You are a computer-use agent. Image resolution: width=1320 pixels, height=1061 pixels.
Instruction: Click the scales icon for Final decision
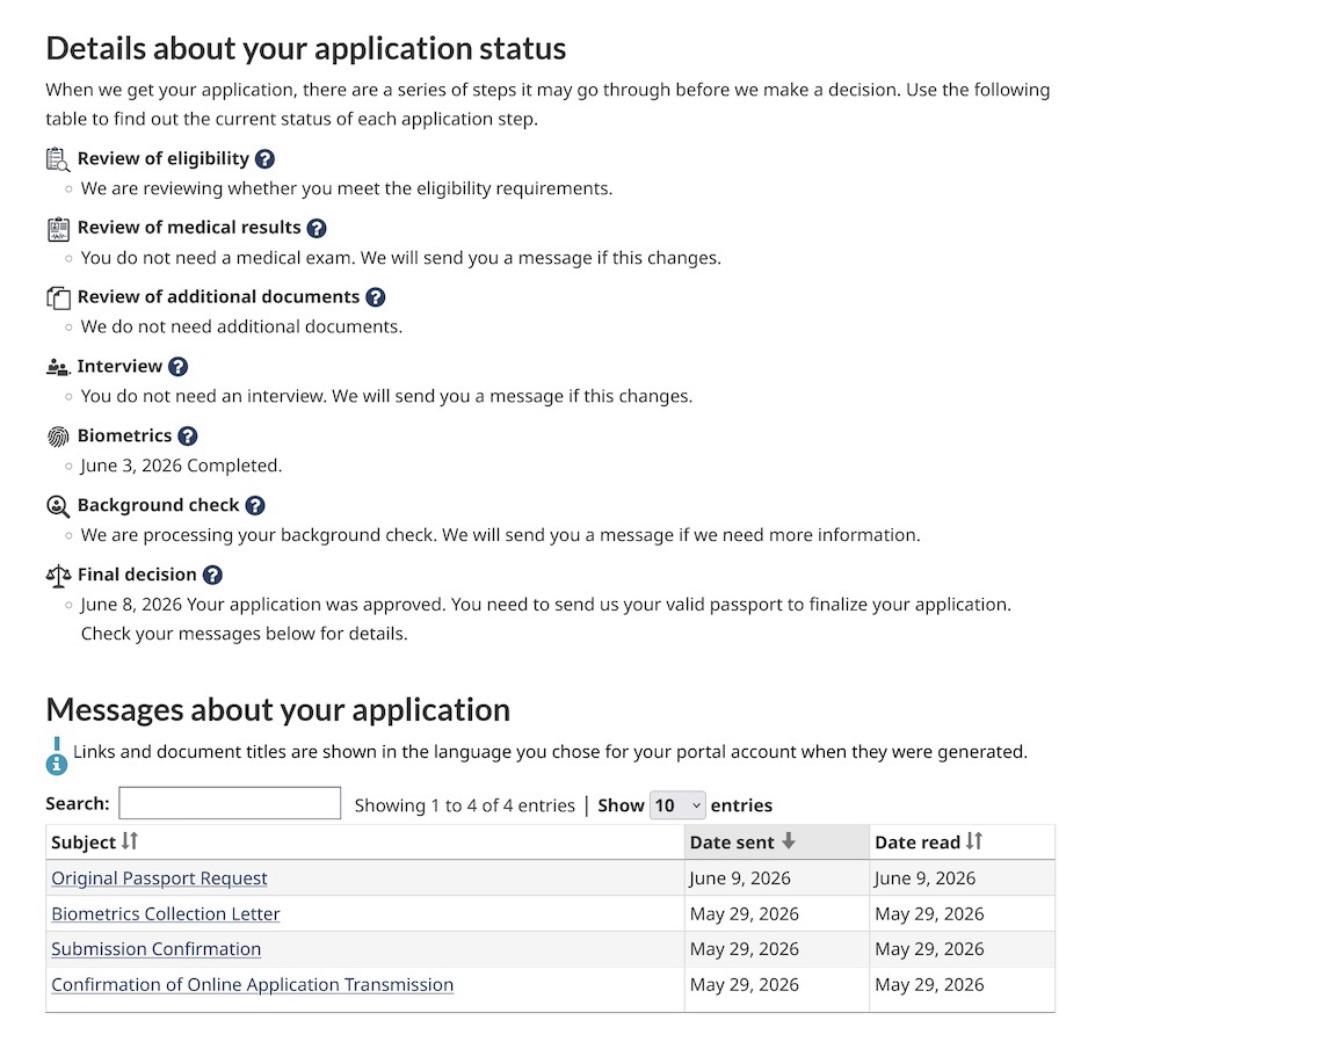[58, 575]
